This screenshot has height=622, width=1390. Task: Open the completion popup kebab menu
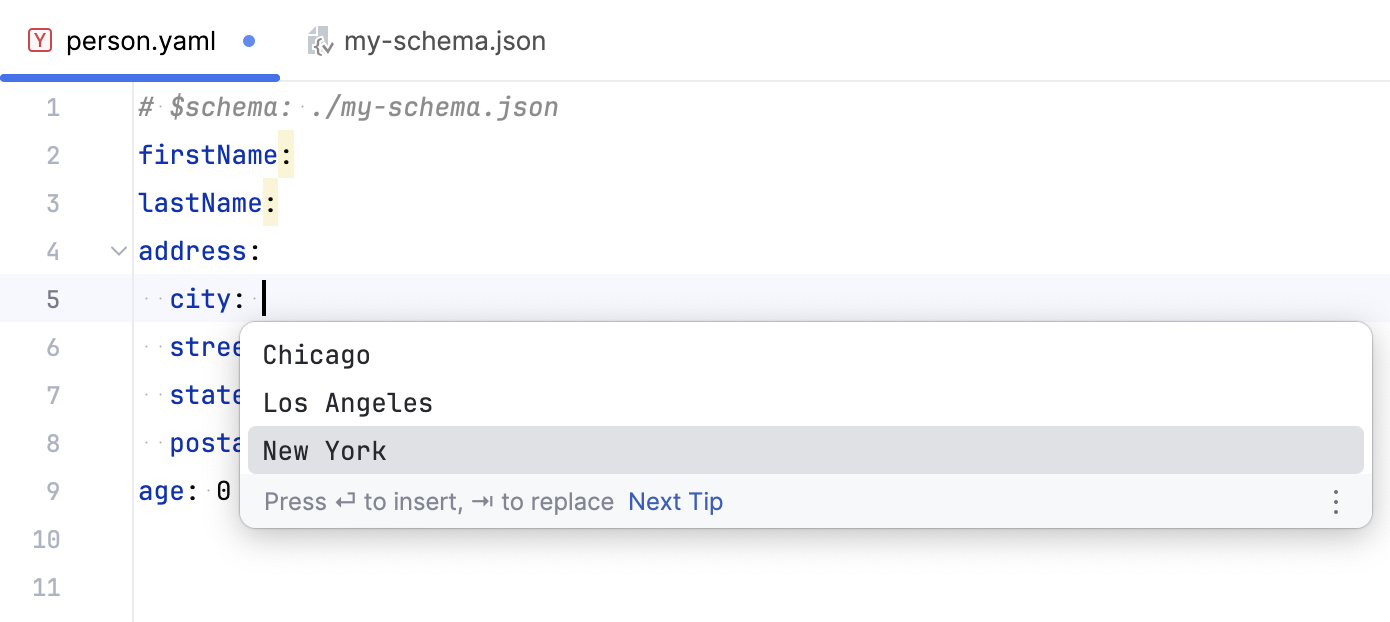[x=1336, y=502]
